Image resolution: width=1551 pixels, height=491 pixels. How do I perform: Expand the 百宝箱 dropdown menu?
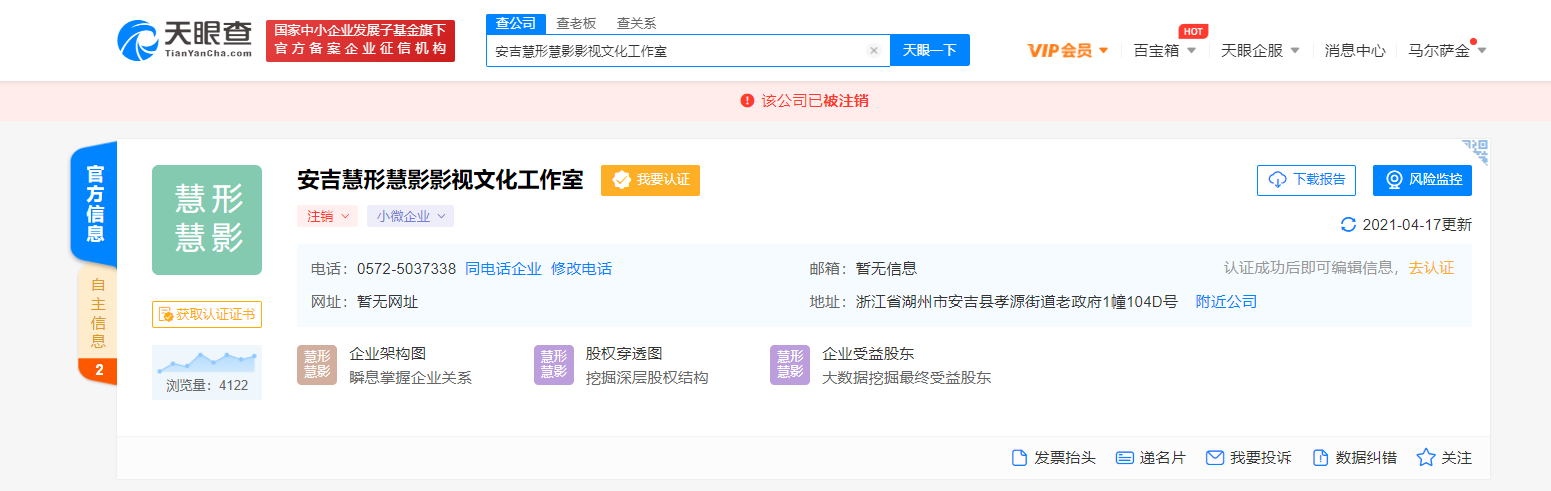(x=1164, y=50)
